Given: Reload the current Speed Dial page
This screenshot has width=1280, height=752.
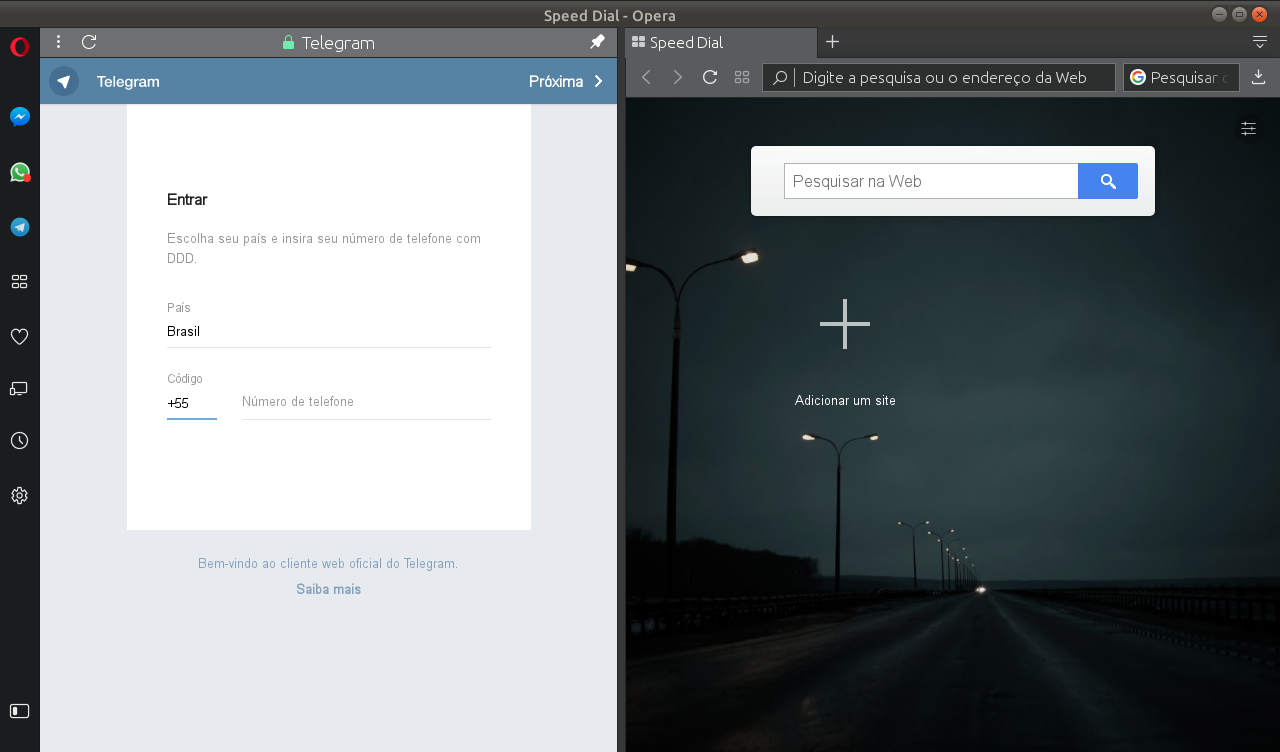Looking at the screenshot, I should click(710, 77).
